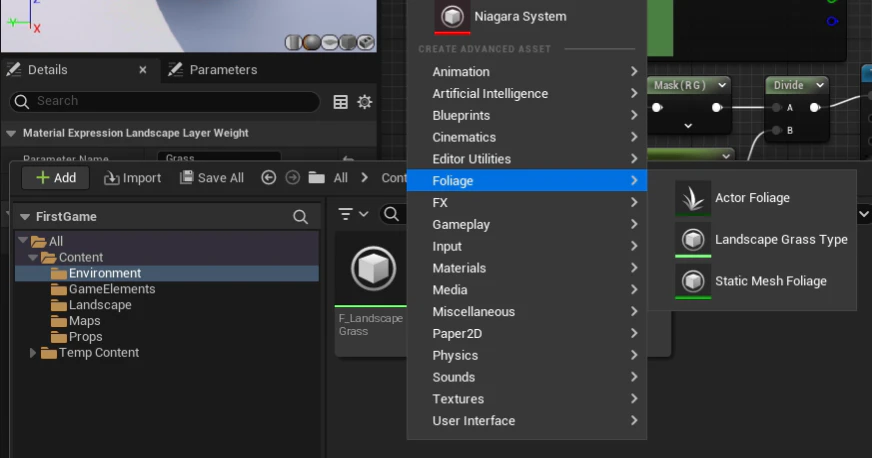Screen dimensions: 872x458
Task: Open the FX submenu
Action: click(x=527, y=202)
